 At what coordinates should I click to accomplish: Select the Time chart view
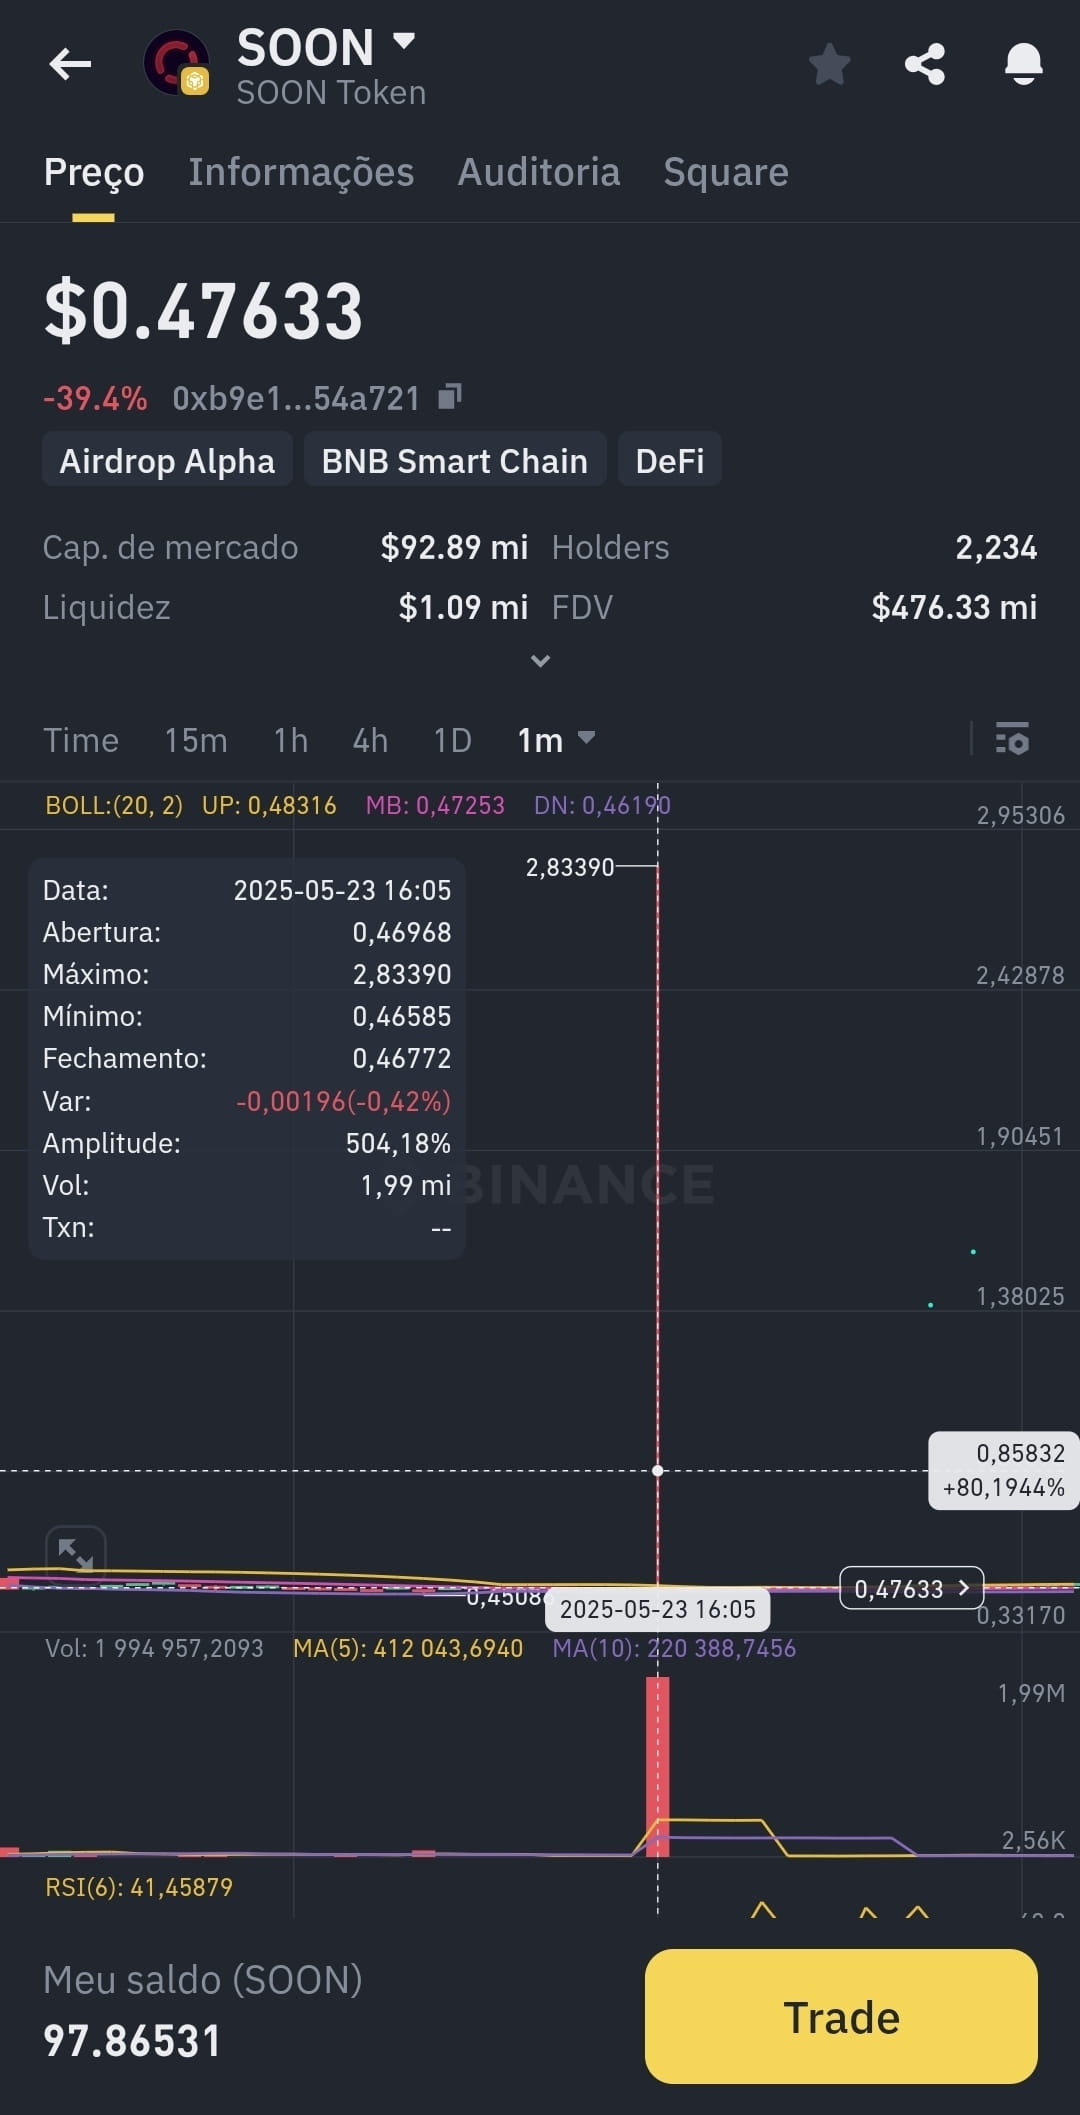(x=81, y=740)
